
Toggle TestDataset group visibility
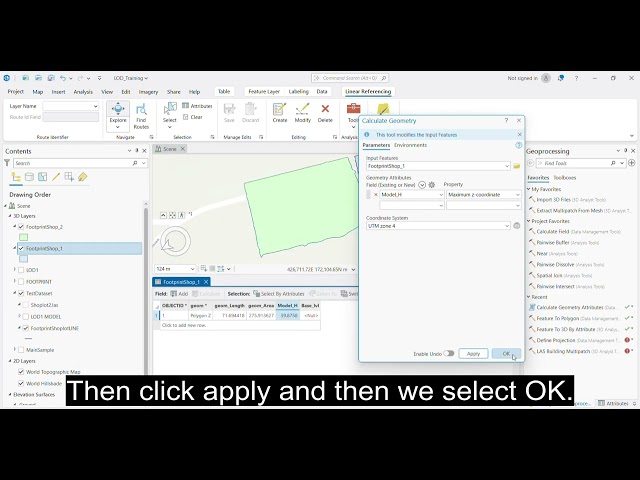(21, 293)
